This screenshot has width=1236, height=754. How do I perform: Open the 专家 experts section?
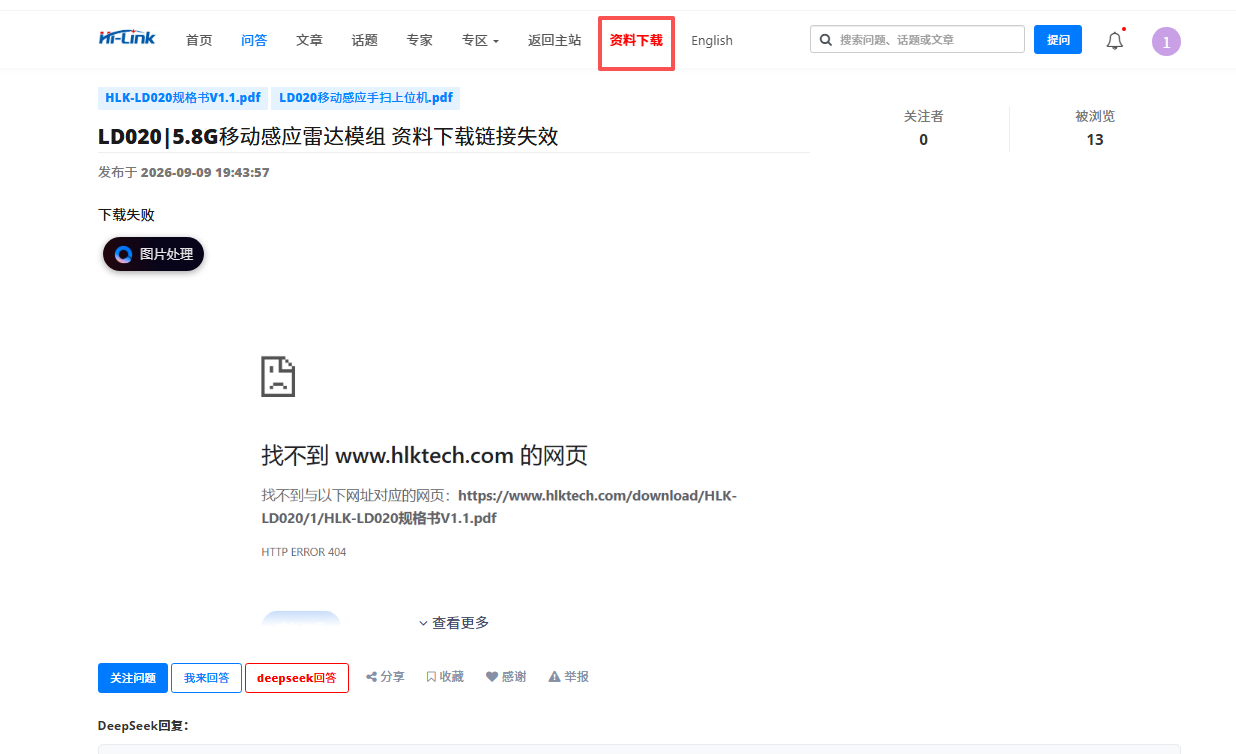420,41
